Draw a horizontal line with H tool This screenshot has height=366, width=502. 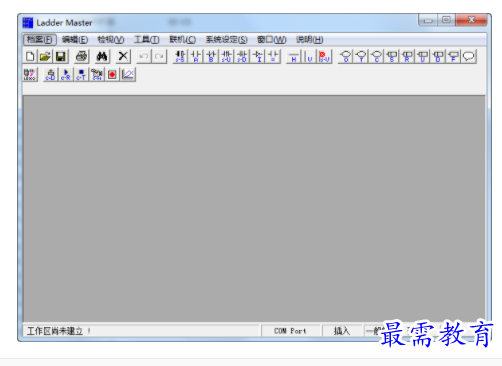294,56
